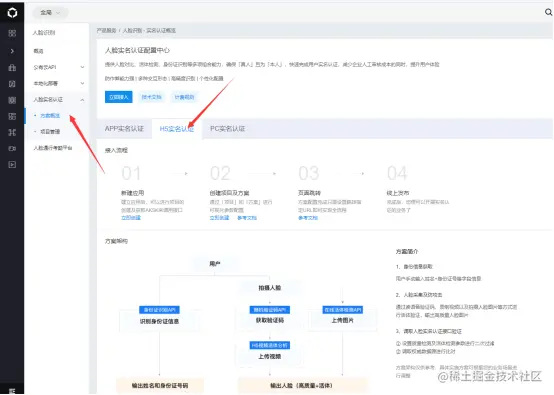Viewport: 554px width, 395px height.
Task: Click the 上传图片 box in the diagram
Action: tap(342, 320)
